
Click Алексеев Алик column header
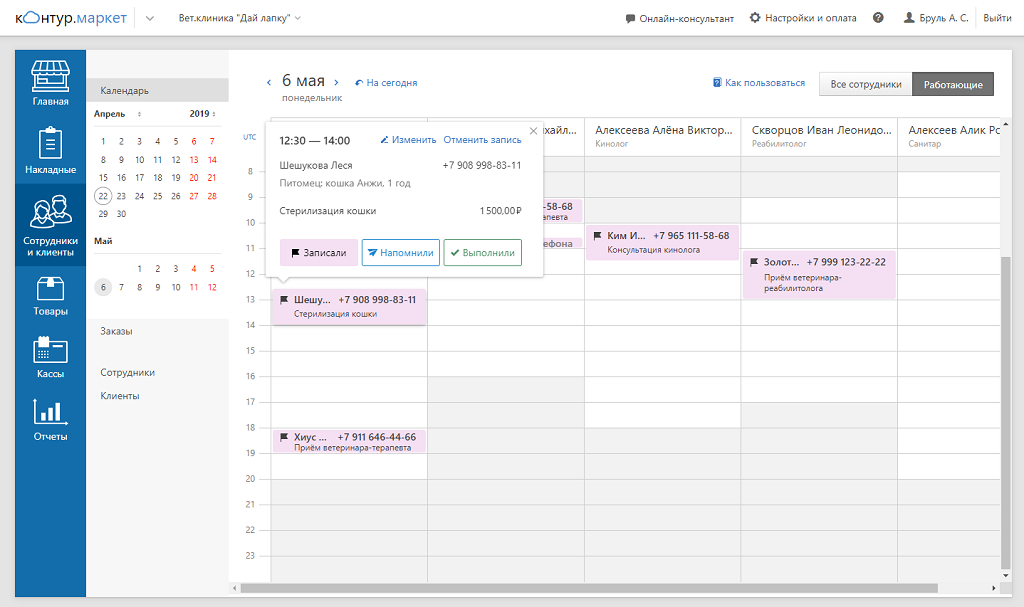coord(950,136)
